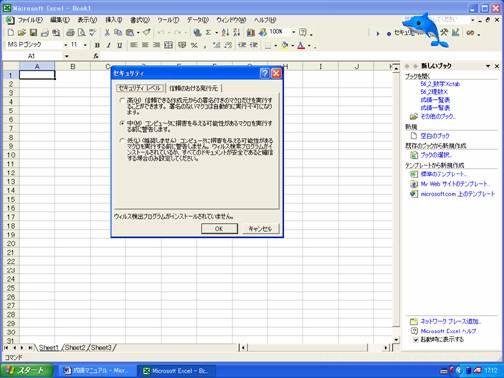Open the 編集 (Edit) menu
This screenshot has height=378, width=504.
(x=60, y=20)
